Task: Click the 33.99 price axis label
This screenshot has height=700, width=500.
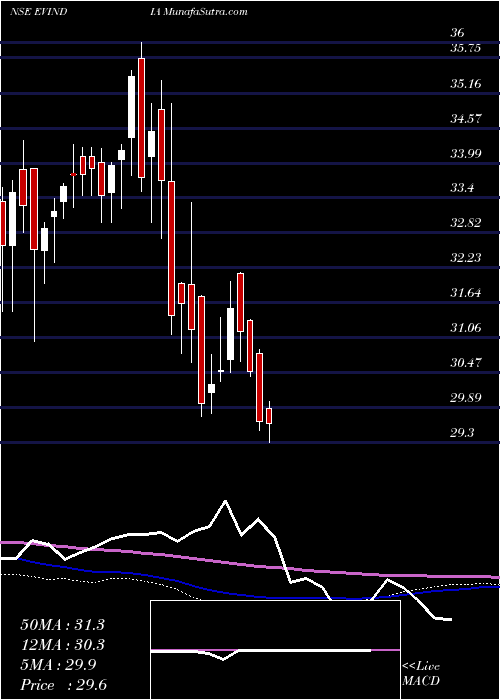Action: coord(466,154)
